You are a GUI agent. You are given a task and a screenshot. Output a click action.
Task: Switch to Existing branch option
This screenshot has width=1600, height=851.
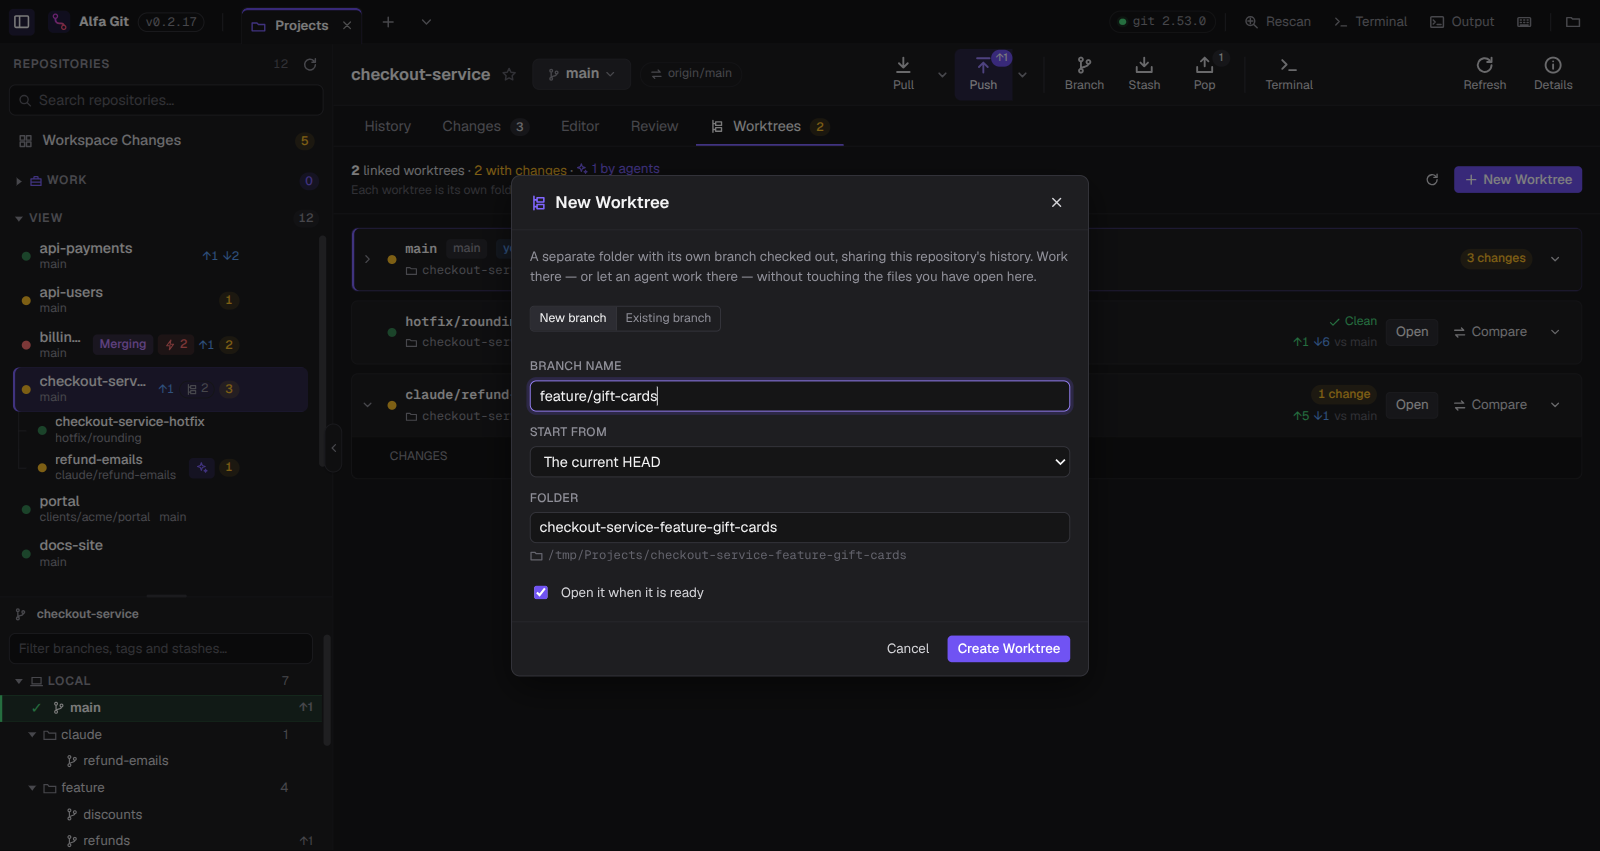tap(668, 318)
